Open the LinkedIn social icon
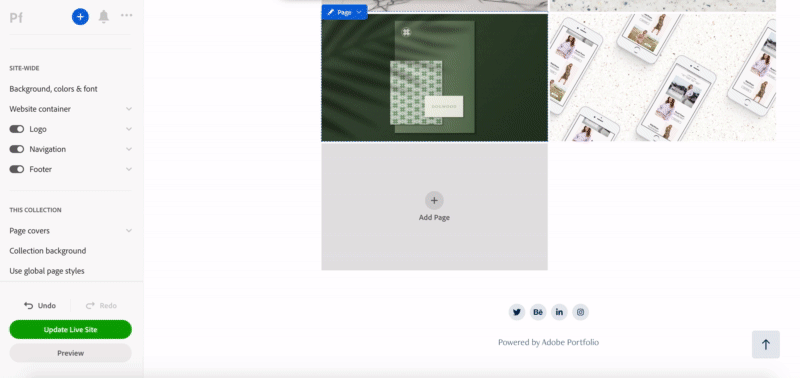Screen dimensions: 800x378 click(559, 312)
